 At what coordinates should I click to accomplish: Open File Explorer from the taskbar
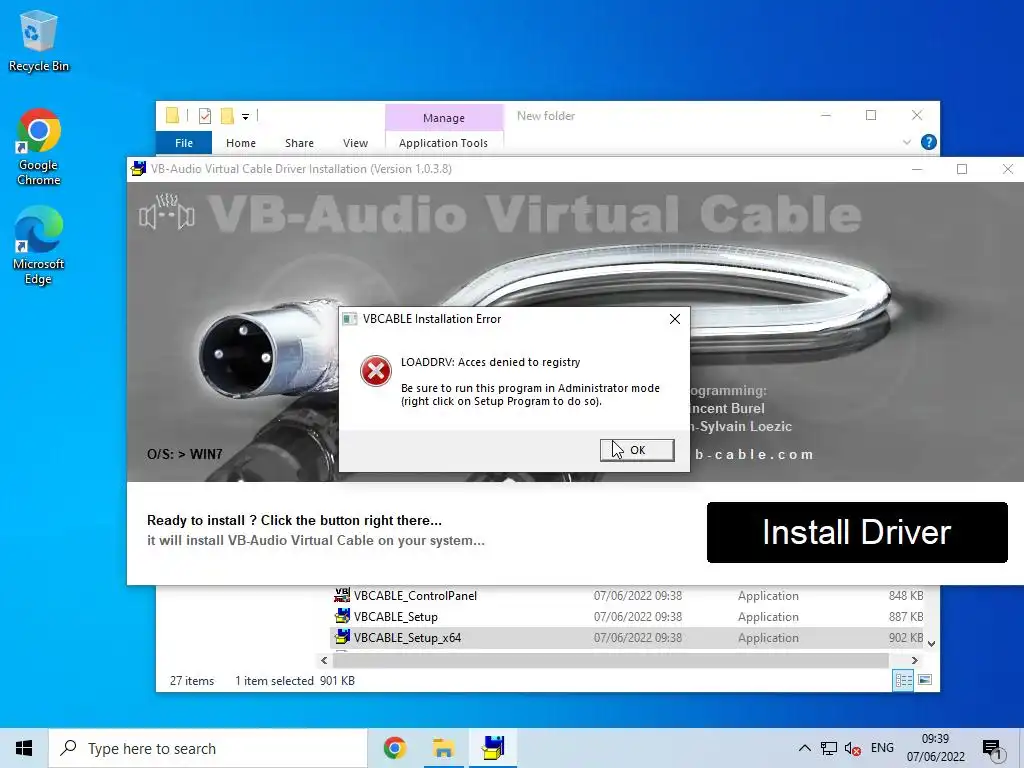[x=443, y=748]
